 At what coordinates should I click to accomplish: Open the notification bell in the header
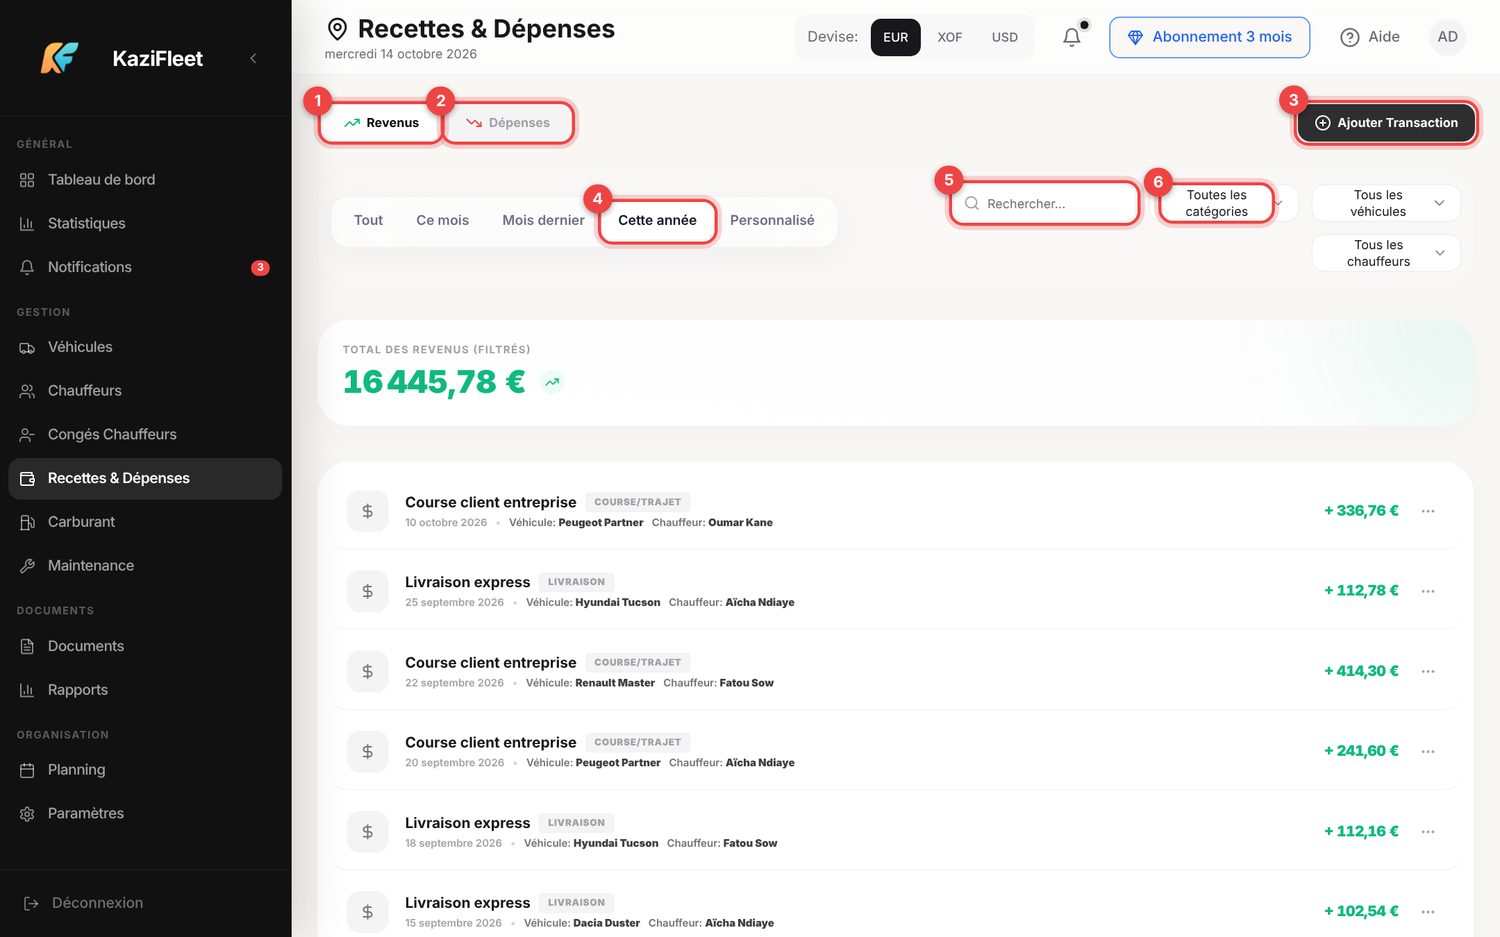click(1072, 37)
